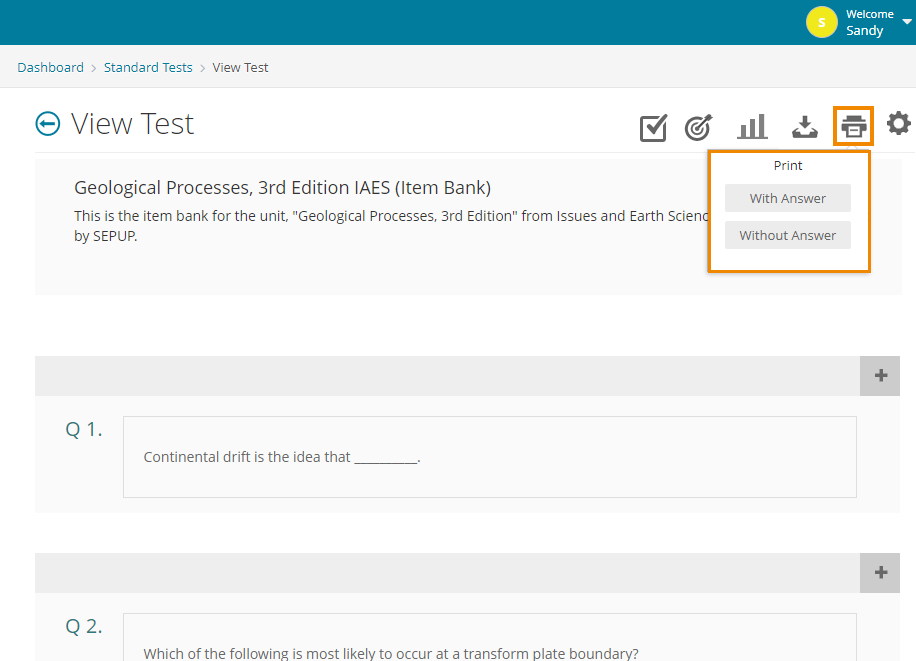This screenshot has width=916, height=661.
Task: Click the View Test breadcrumb item
Action: coord(240,68)
